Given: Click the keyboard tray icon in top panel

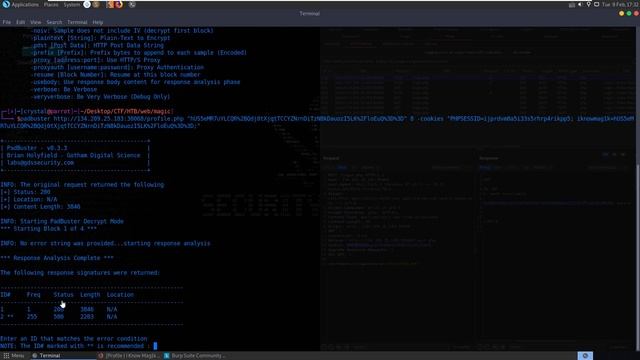Looking at the screenshot, I should point(572,4).
